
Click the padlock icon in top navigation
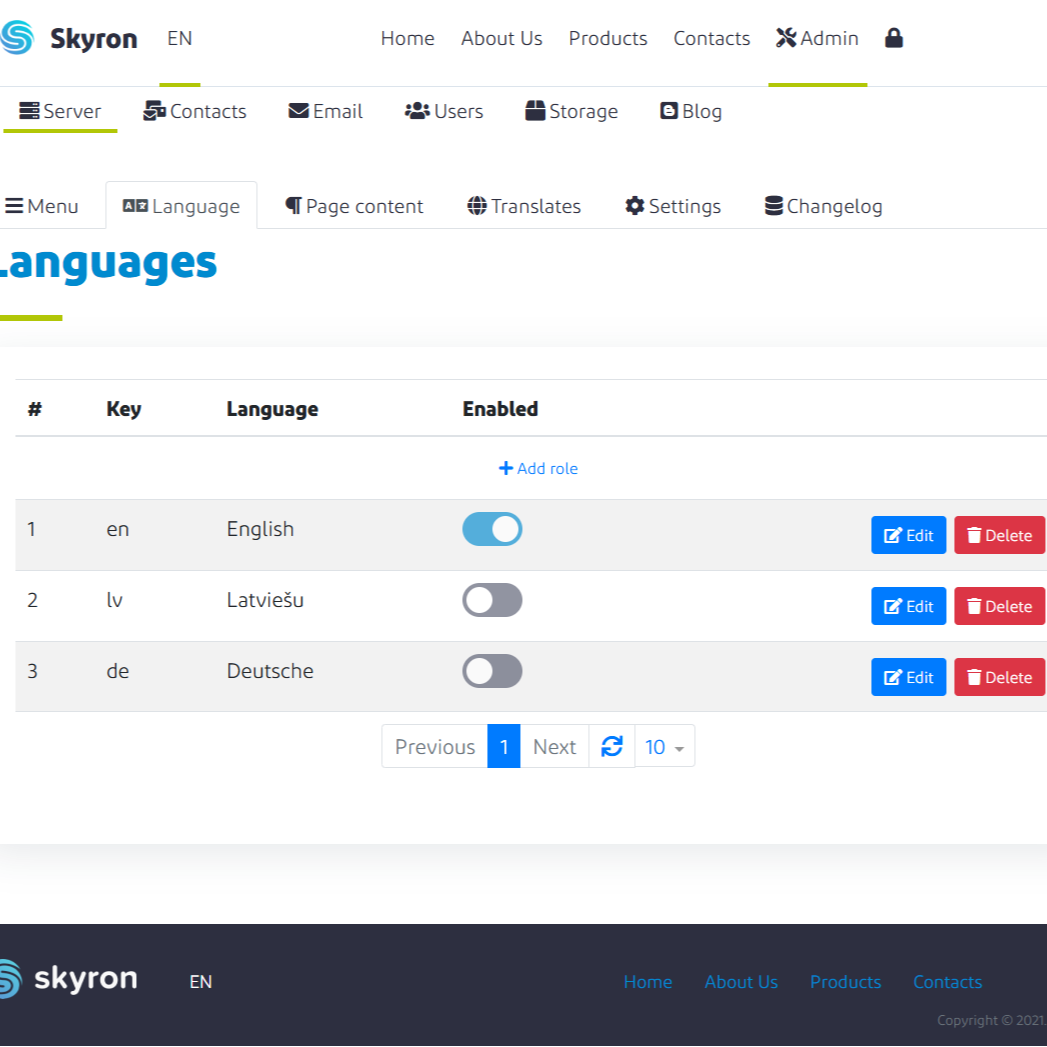[893, 38]
